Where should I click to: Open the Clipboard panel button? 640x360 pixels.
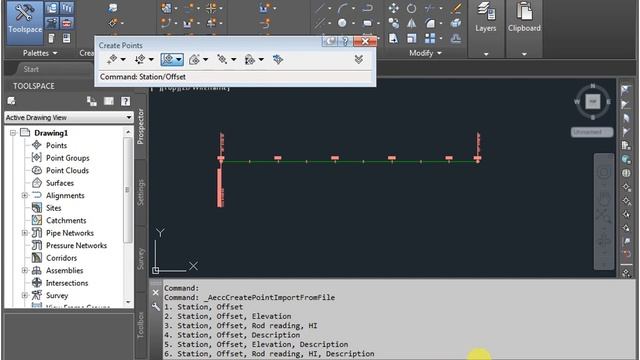524,28
